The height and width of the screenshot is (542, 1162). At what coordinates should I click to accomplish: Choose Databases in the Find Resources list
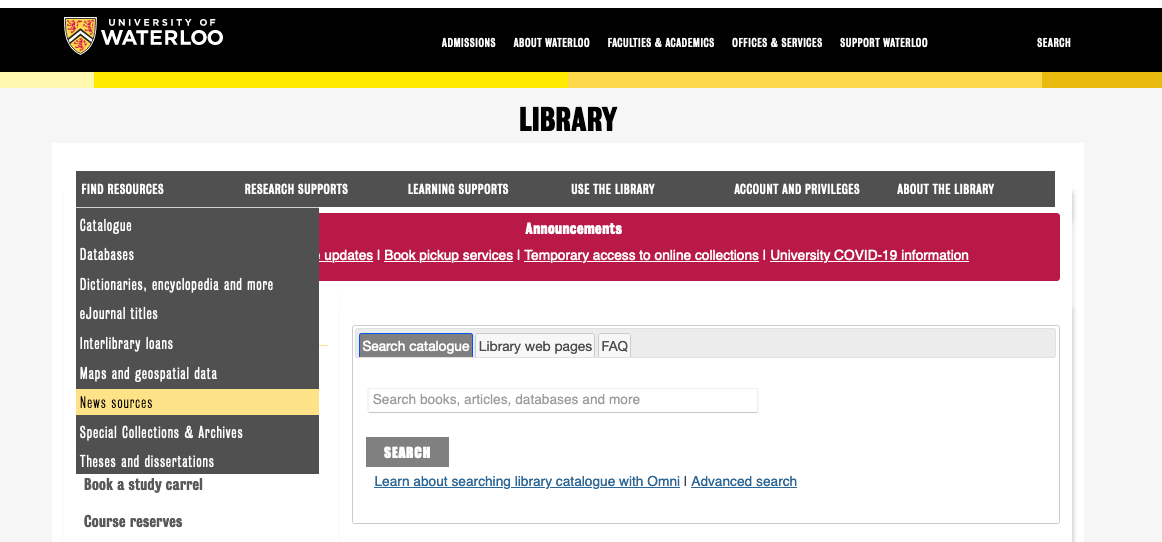click(107, 255)
